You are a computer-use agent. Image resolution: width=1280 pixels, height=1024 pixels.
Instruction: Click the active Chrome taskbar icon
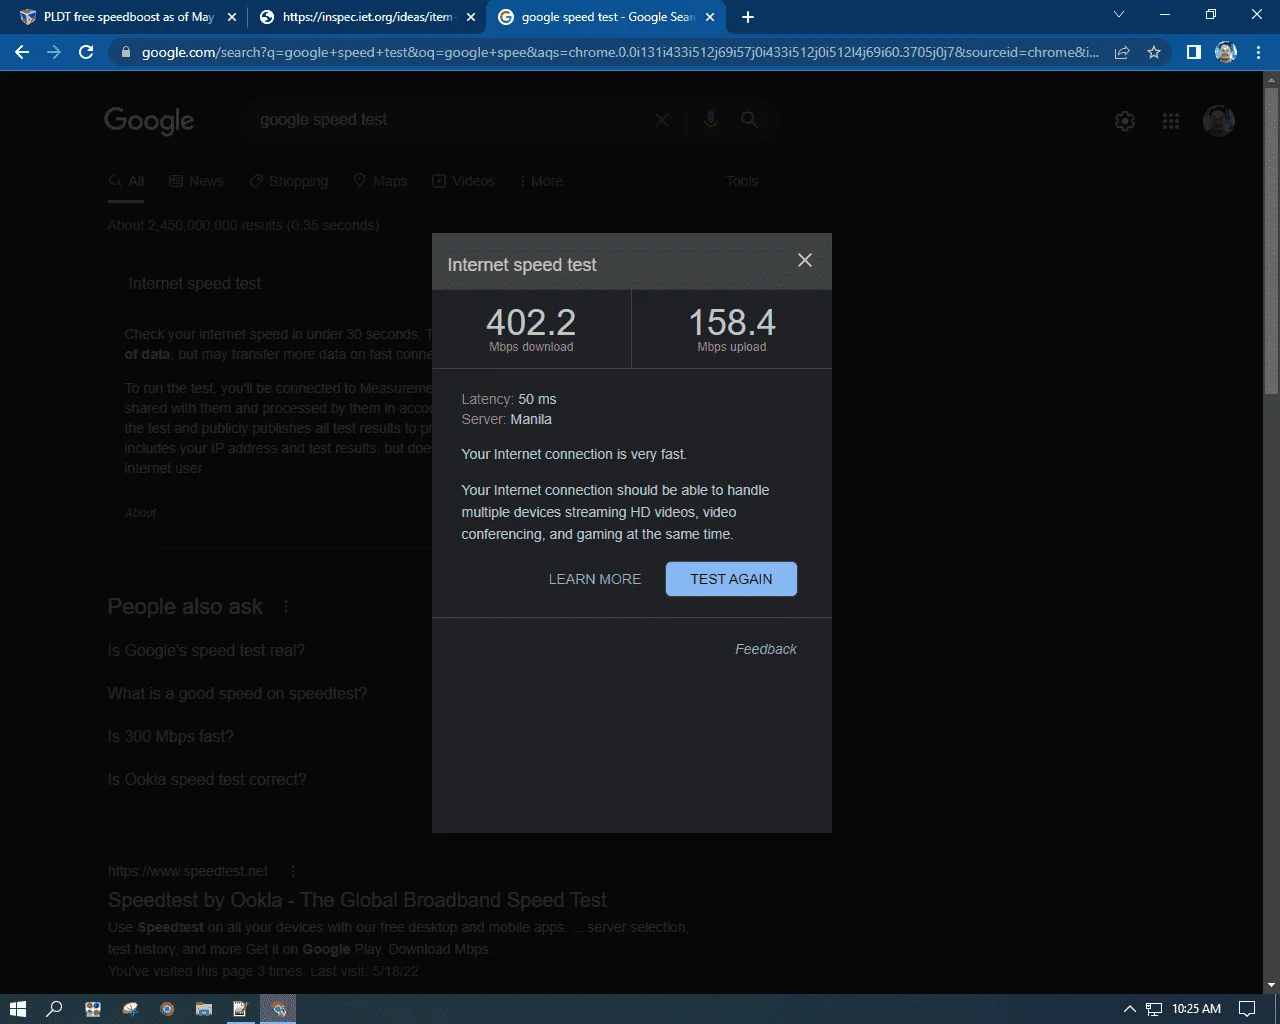[278, 1008]
